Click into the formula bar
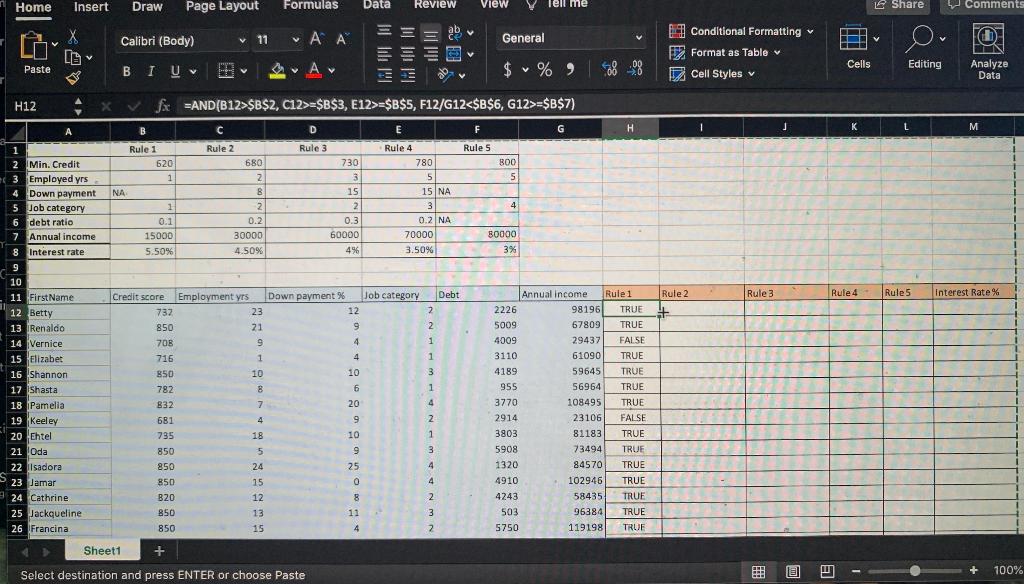 point(598,105)
